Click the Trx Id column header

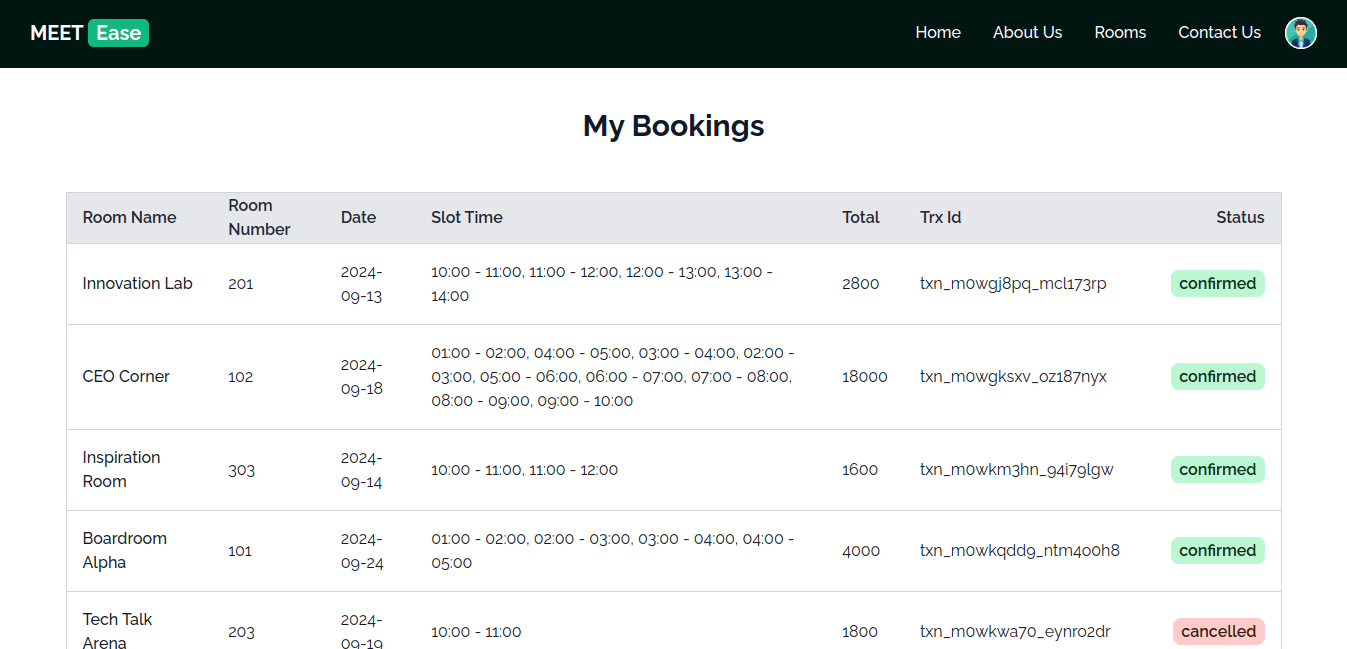pyautogui.click(x=940, y=218)
